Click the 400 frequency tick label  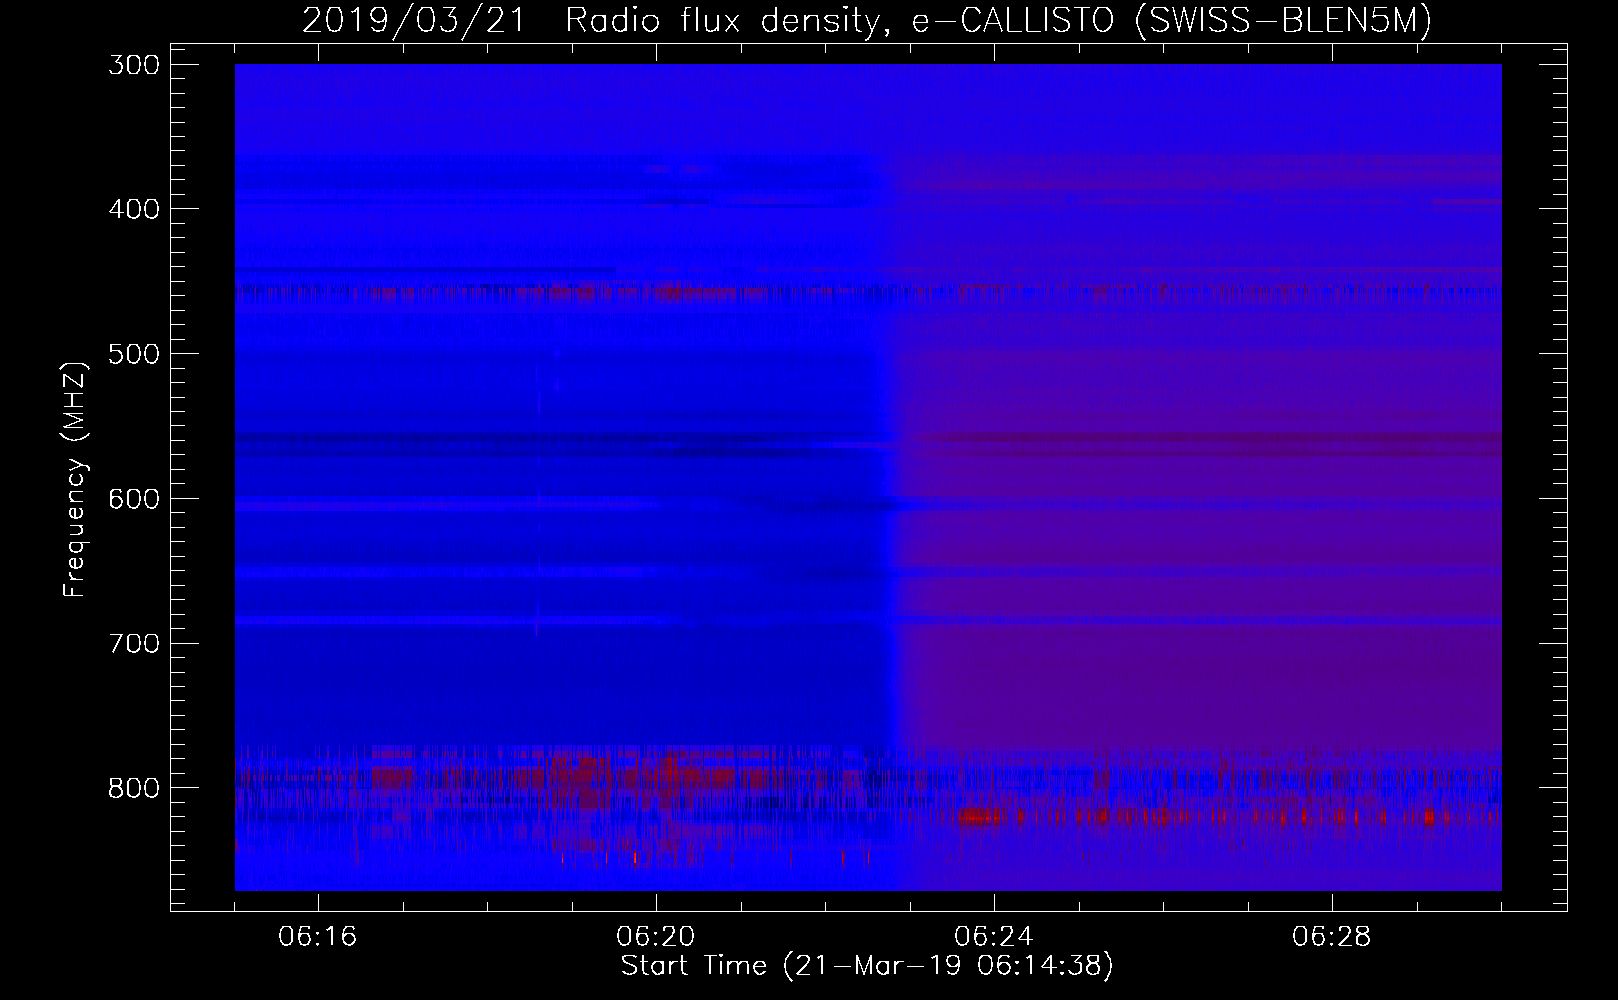[x=132, y=209]
